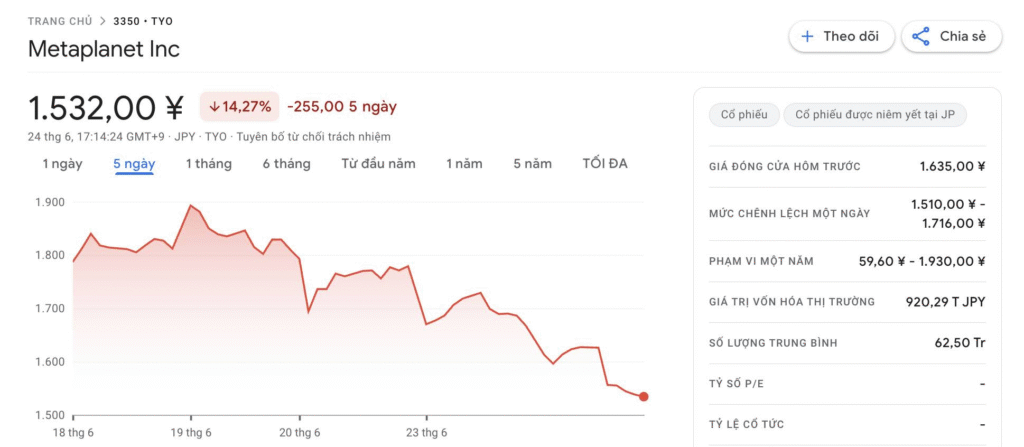Click the share icon on Chia sẻ
The height and width of the screenshot is (447, 1024).
(921, 37)
